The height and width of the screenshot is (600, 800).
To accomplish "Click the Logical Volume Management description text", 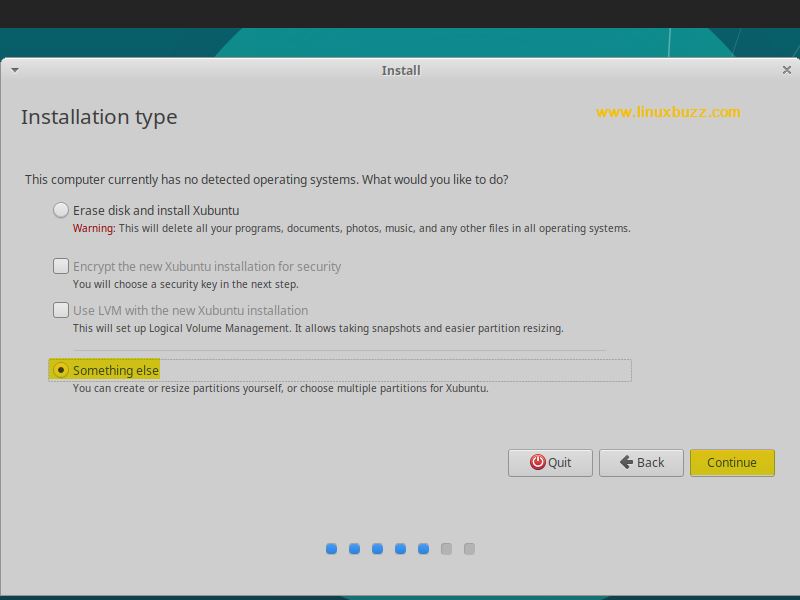I will (318, 328).
